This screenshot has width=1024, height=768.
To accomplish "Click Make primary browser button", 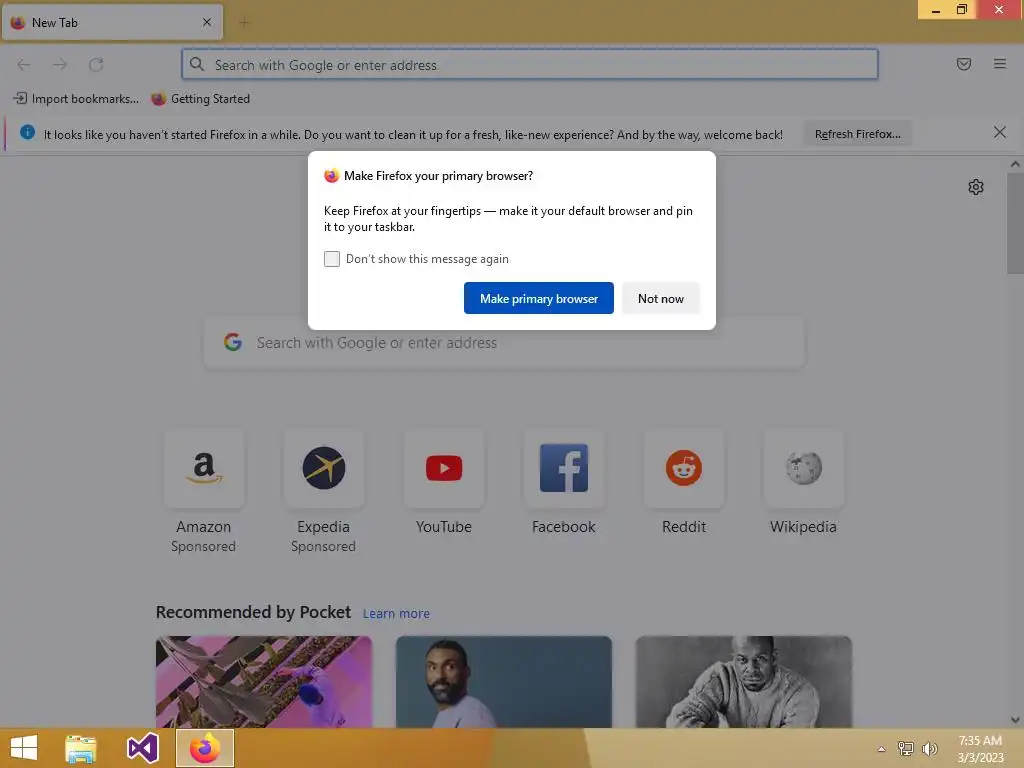I will tap(539, 298).
